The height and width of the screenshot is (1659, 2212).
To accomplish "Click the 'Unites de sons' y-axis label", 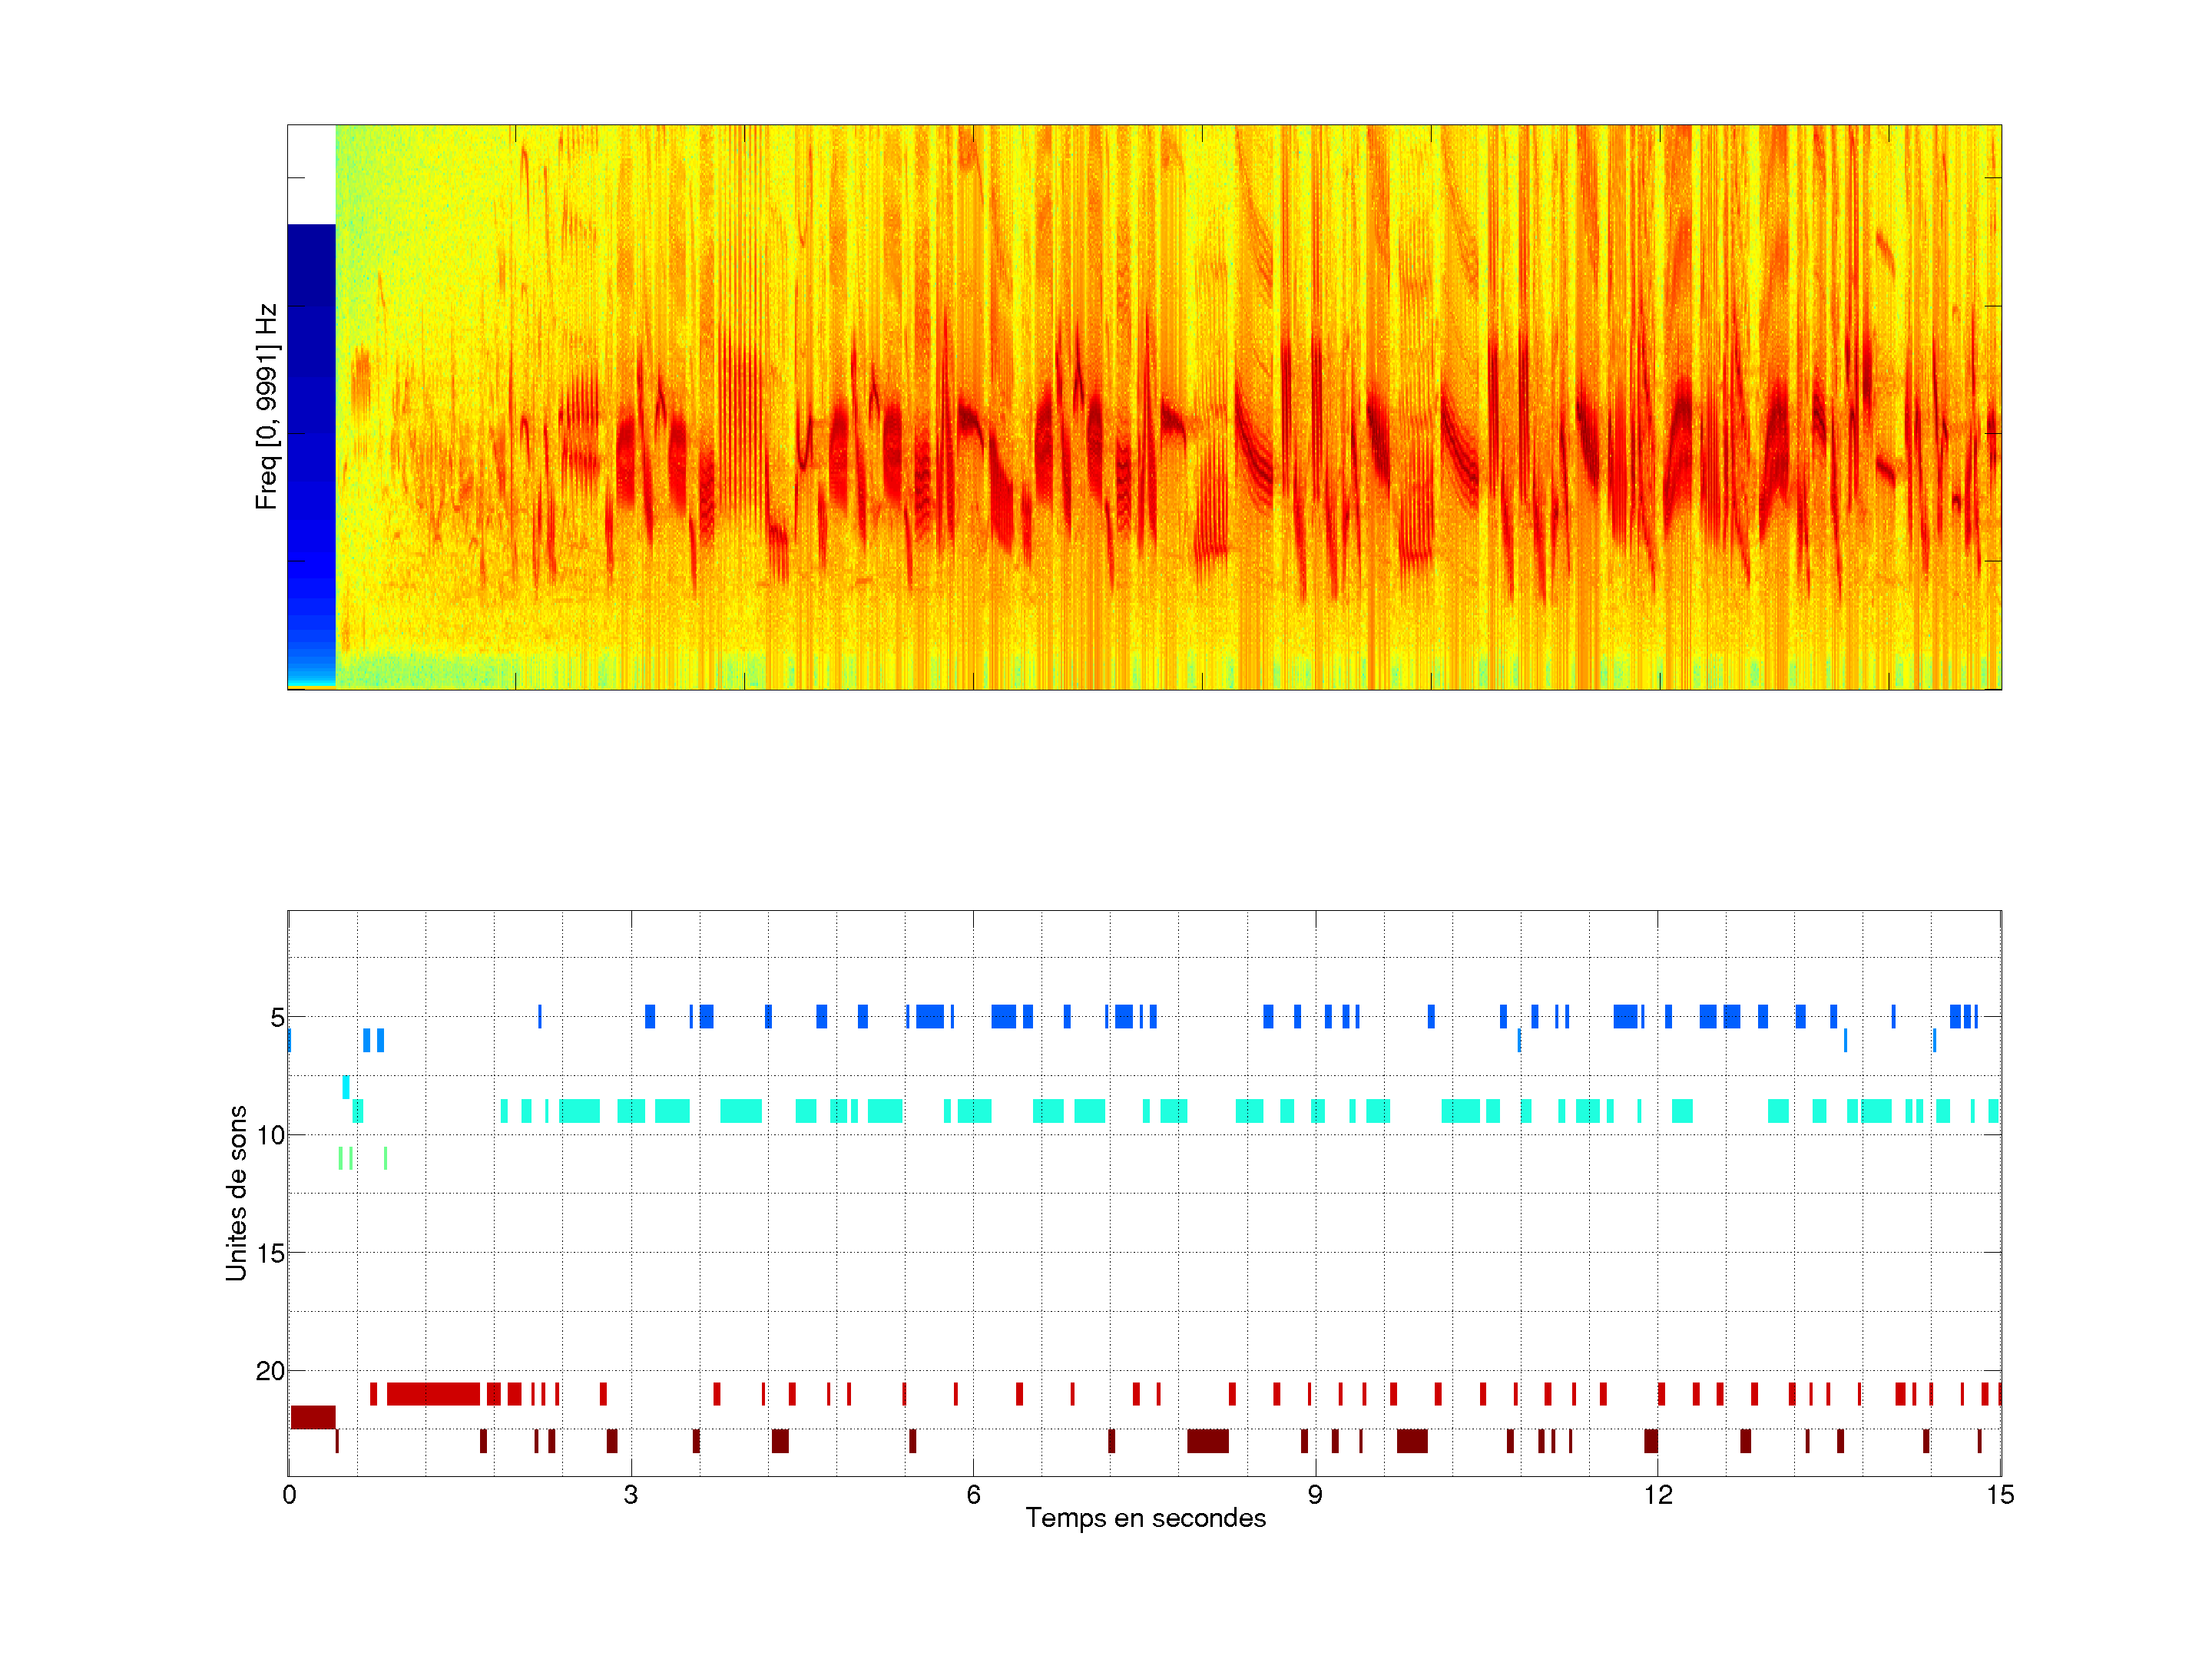I will (236, 1192).
